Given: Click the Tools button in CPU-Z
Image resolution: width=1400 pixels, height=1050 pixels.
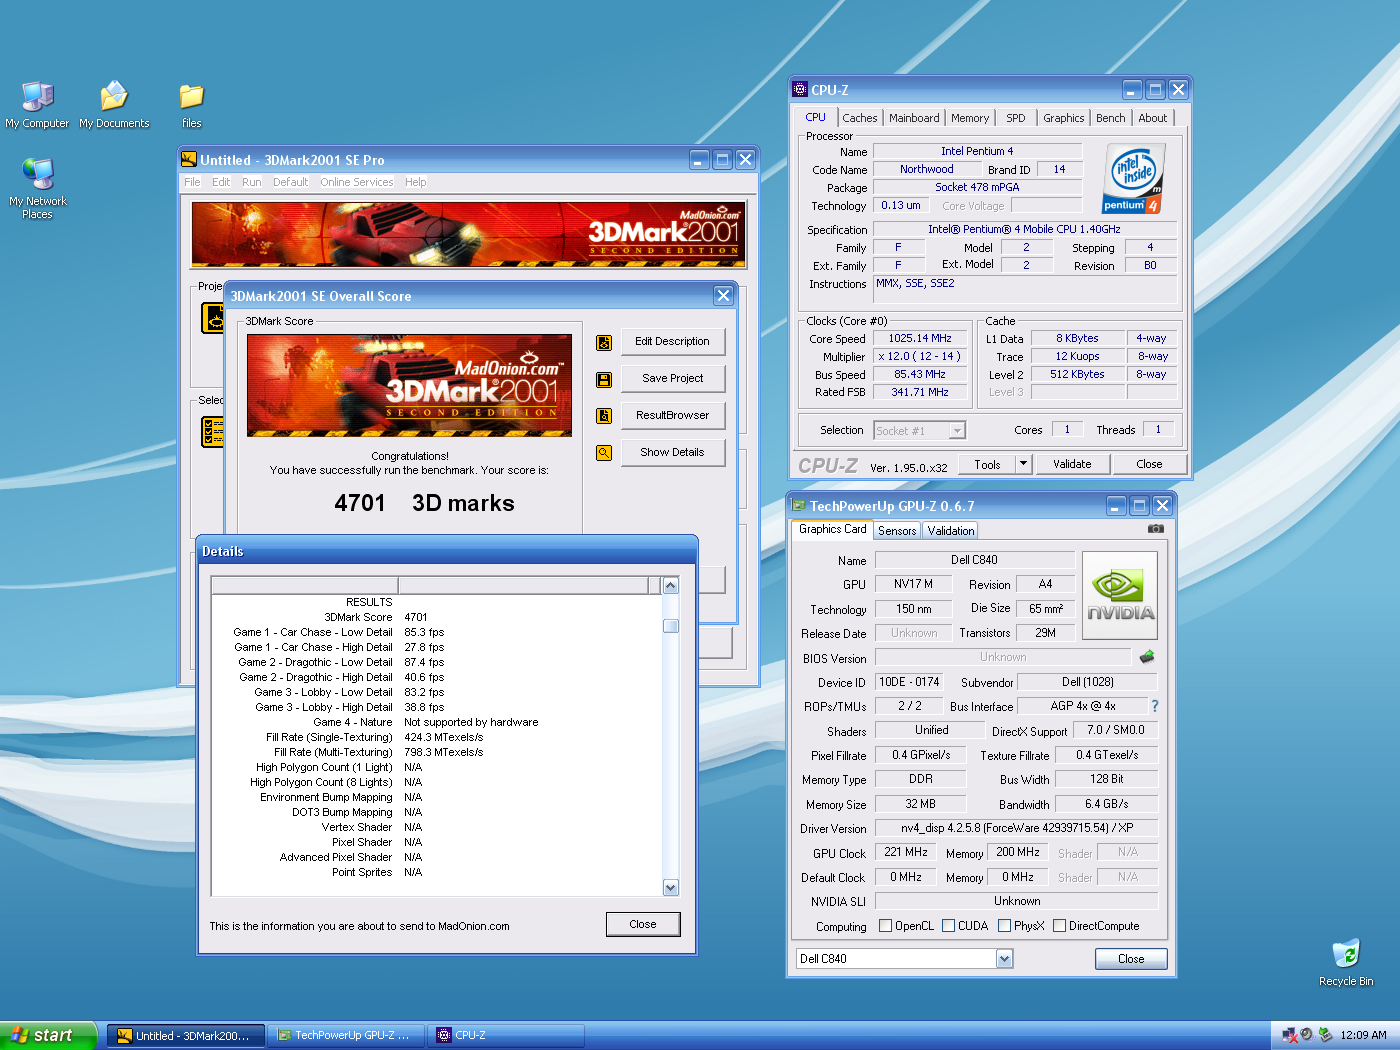Looking at the screenshot, I should click(x=987, y=464).
